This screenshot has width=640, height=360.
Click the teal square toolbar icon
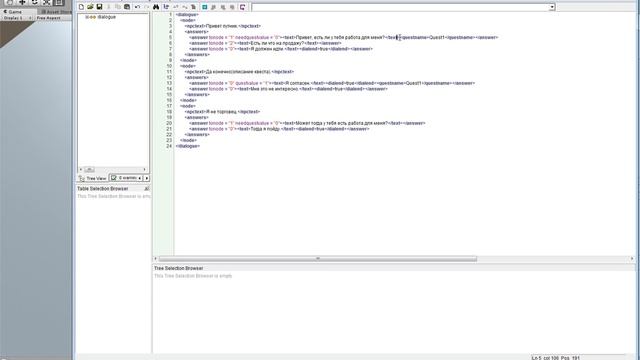pyautogui.click(x=204, y=7)
